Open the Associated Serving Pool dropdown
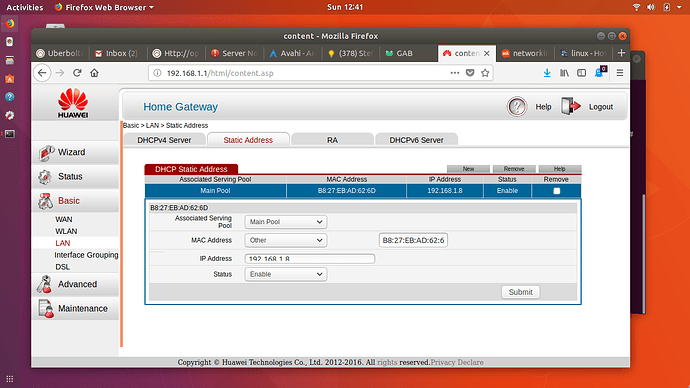The height and width of the screenshot is (388, 690). tap(286, 222)
